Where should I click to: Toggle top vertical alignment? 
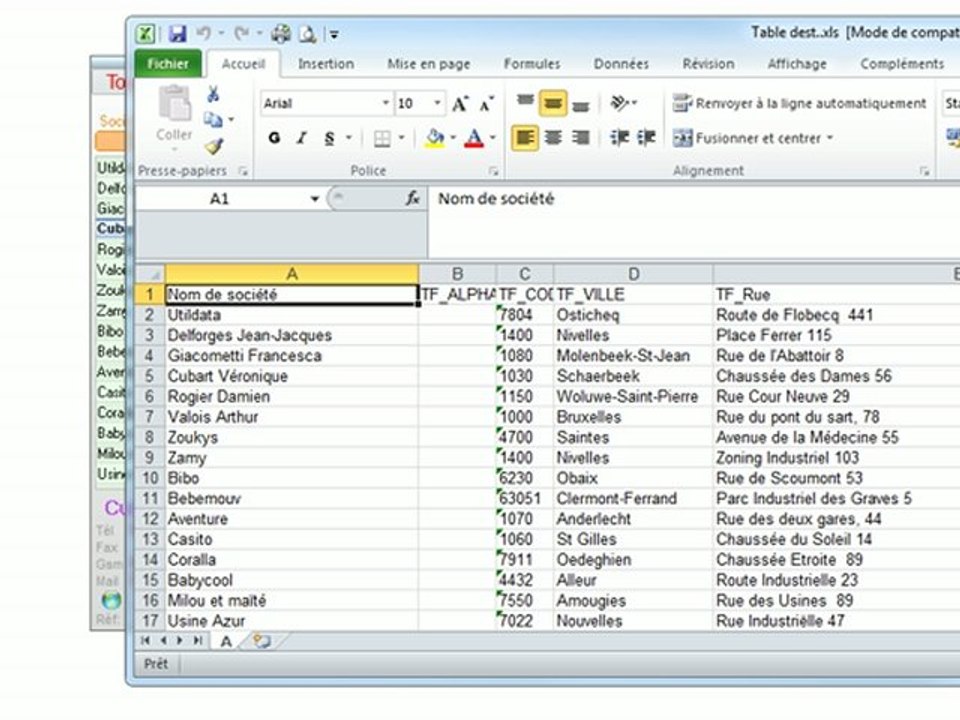pyautogui.click(x=525, y=102)
